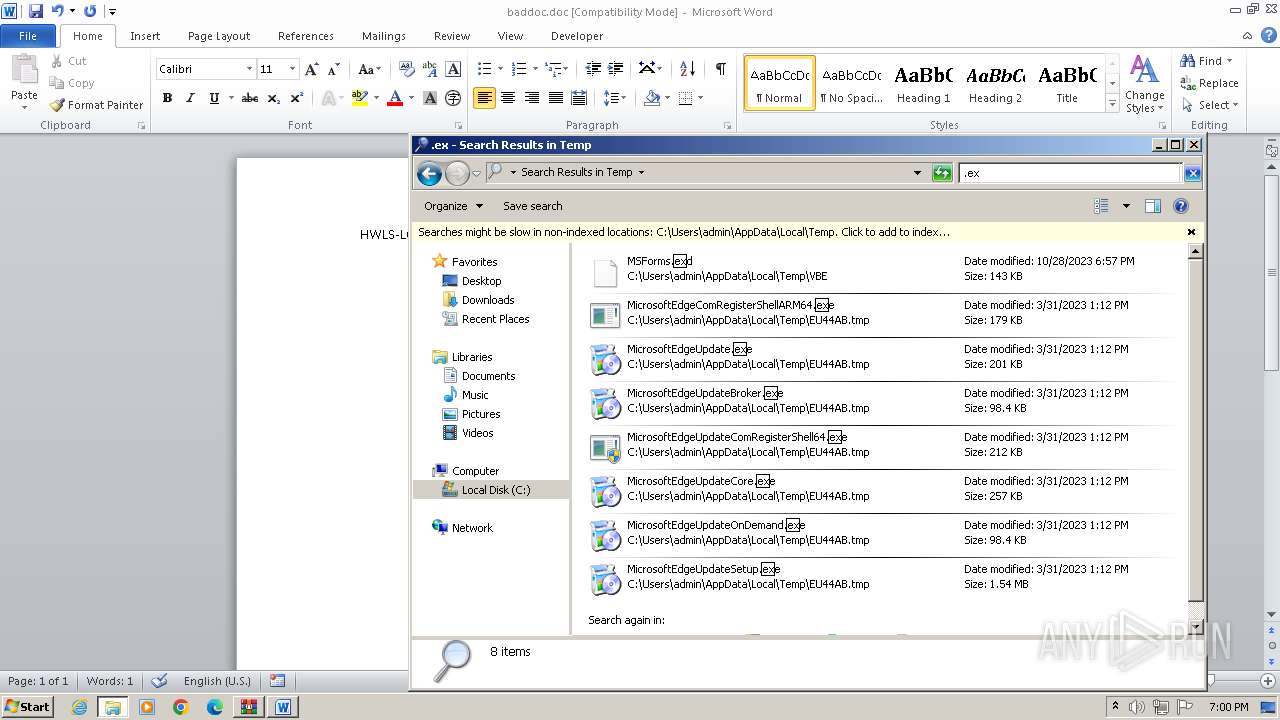1280x720 pixels.
Task: Switch to Page Layout tab
Action: 219,36
